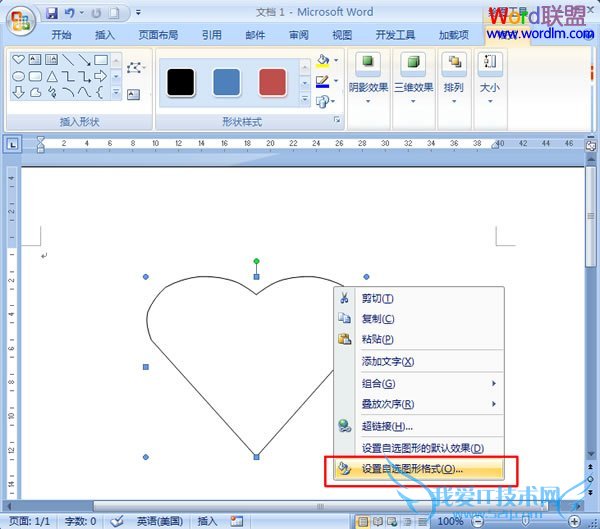Open the Office button menu
The width and height of the screenshot is (600, 529).
21,20
